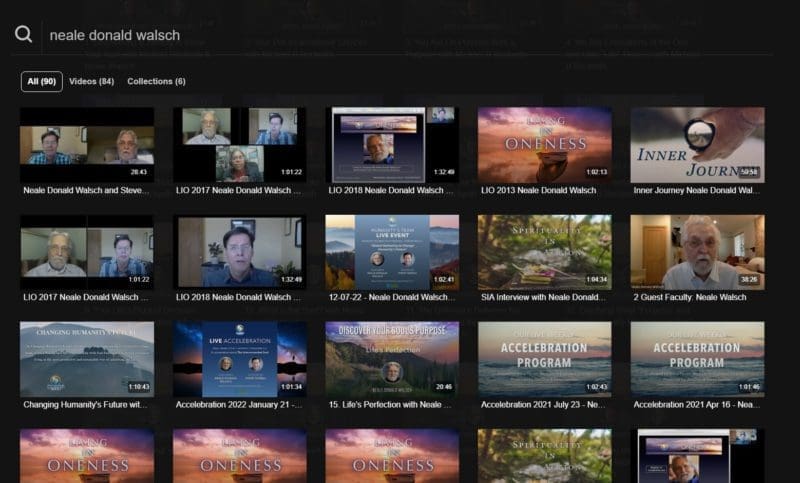Switch to the Videos (84) tab

92,82
